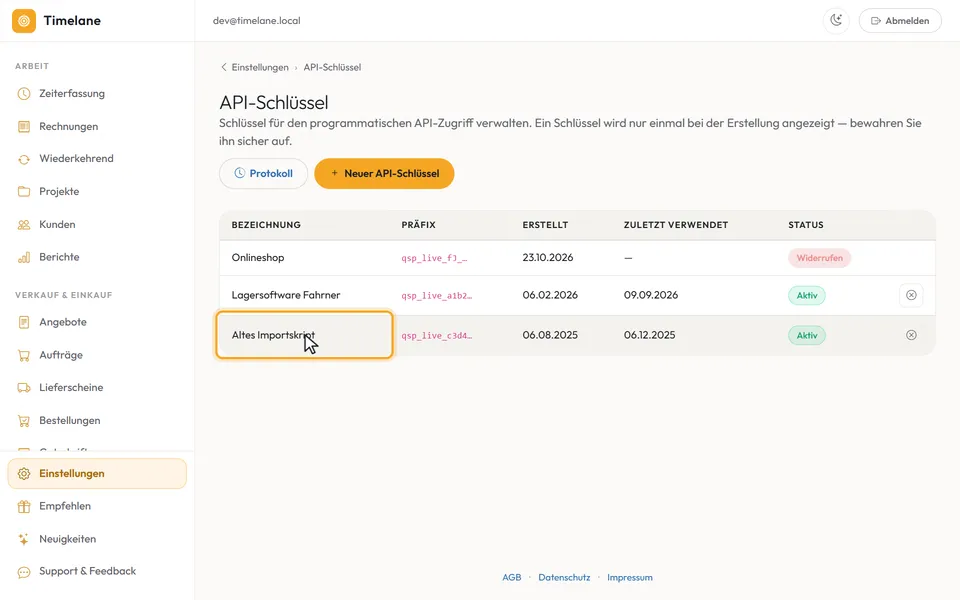960x600 pixels.
Task: Toggle dark mode moon icon
Action: coord(836,21)
